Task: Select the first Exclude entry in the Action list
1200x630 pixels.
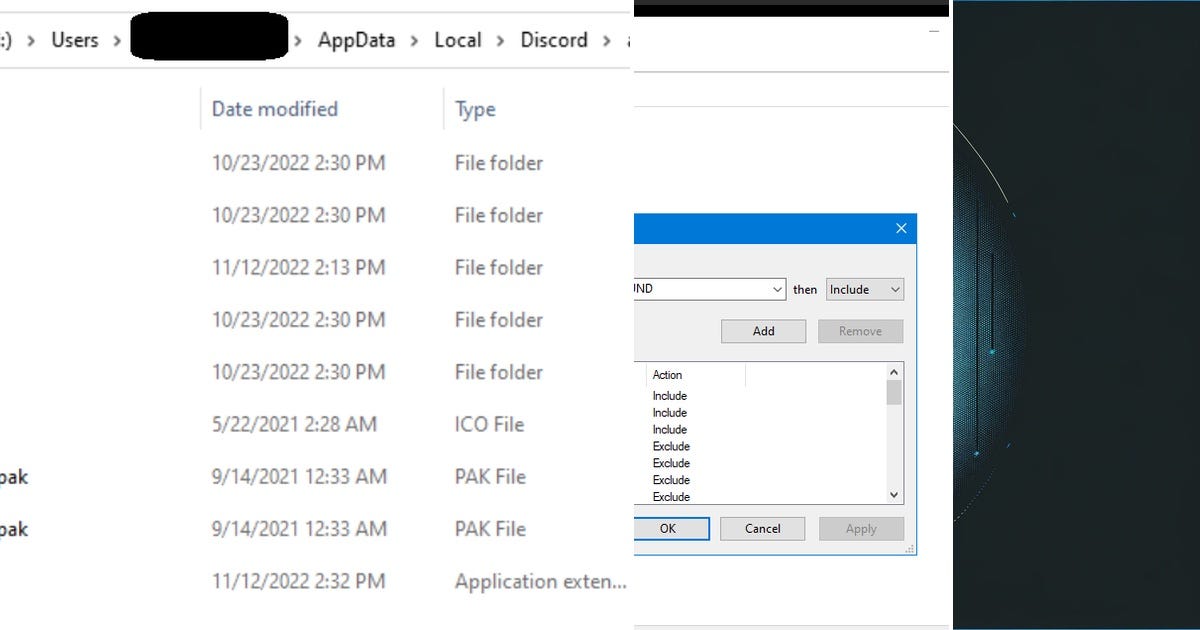Action: point(670,446)
